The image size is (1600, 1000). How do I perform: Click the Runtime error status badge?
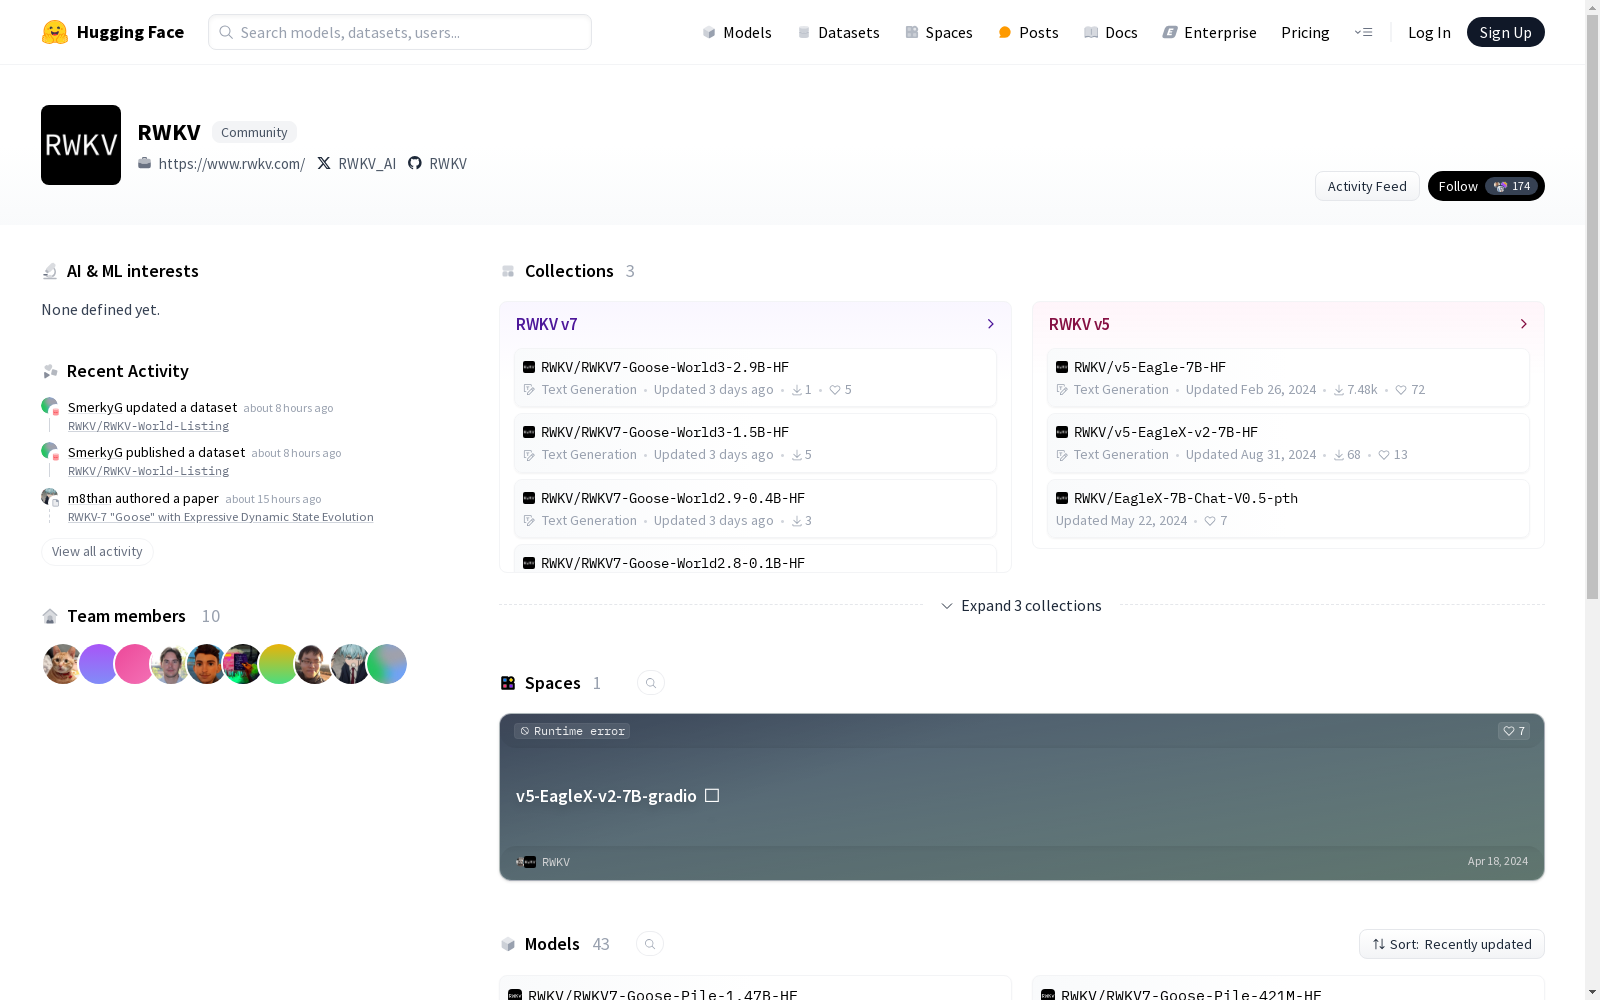coord(572,731)
